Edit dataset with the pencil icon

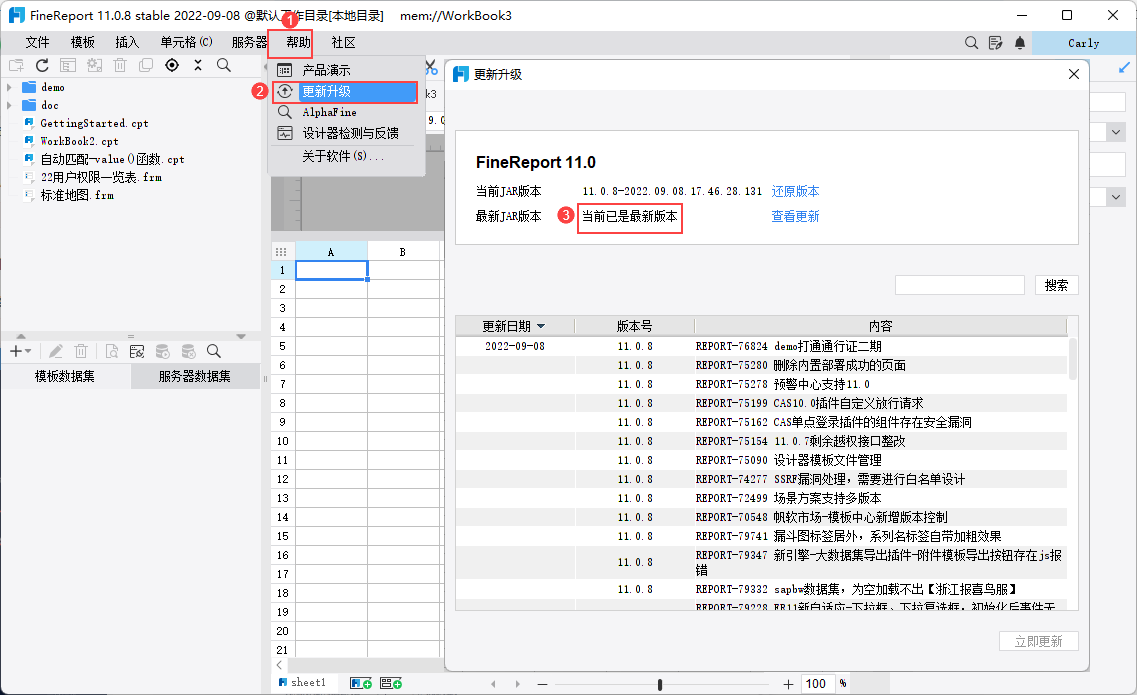56,351
